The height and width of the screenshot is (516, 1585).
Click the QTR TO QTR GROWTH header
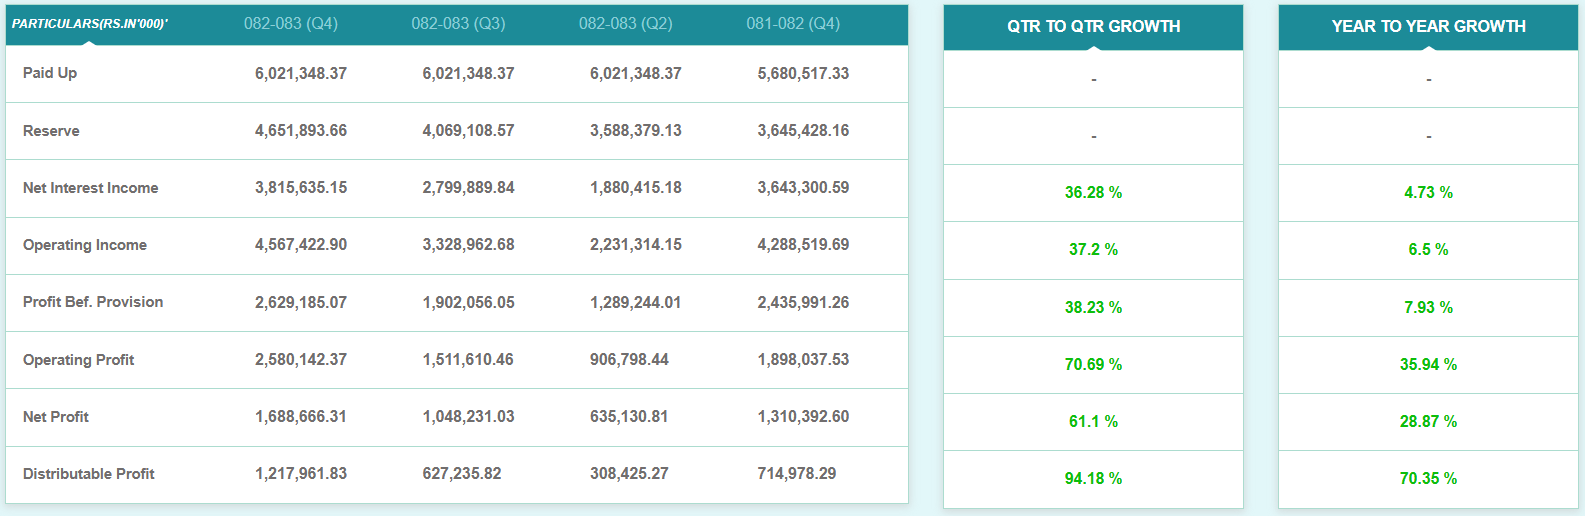[1093, 26]
